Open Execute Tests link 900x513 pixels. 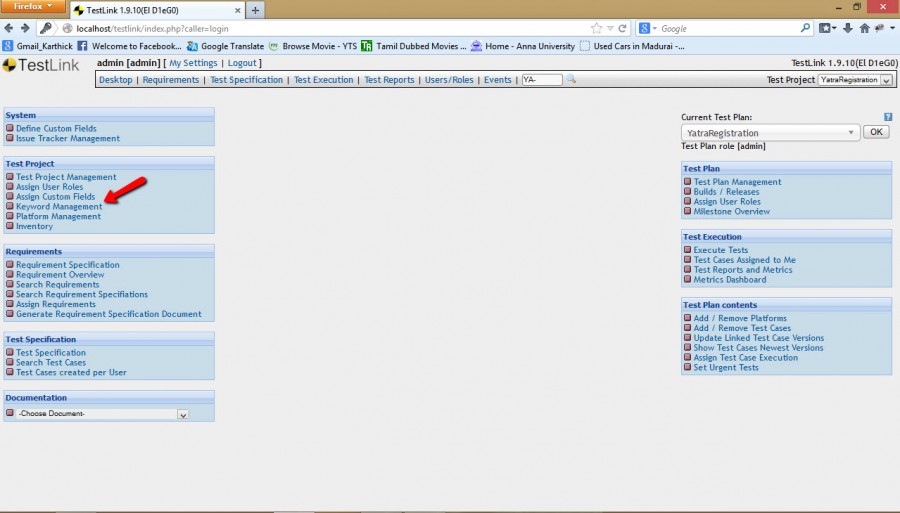pyautogui.click(x=721, y=250)
